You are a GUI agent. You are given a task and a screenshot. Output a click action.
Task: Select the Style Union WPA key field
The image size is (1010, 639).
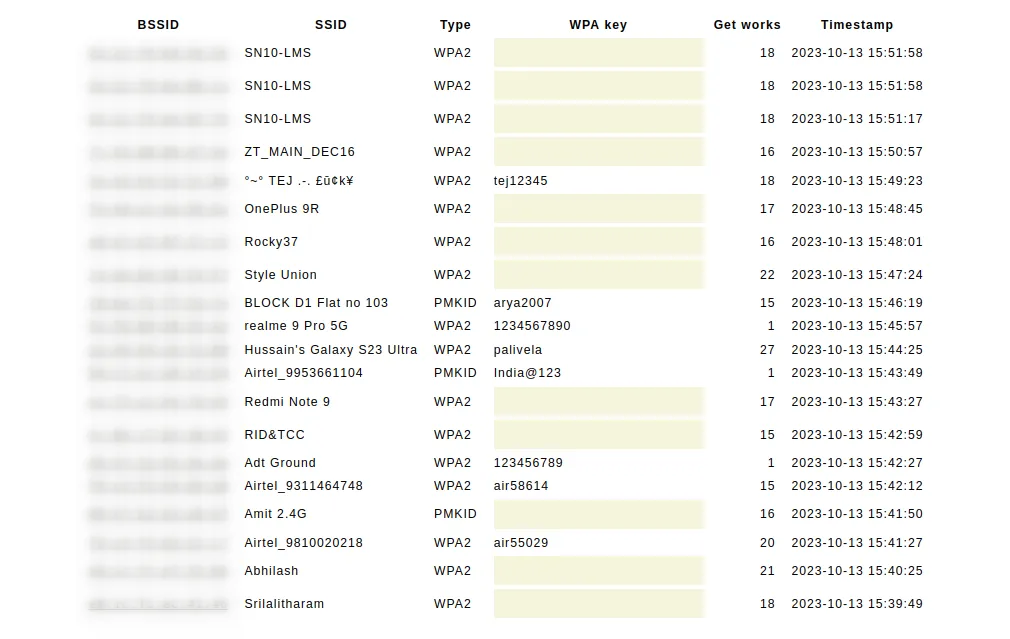tap(598, 274)
